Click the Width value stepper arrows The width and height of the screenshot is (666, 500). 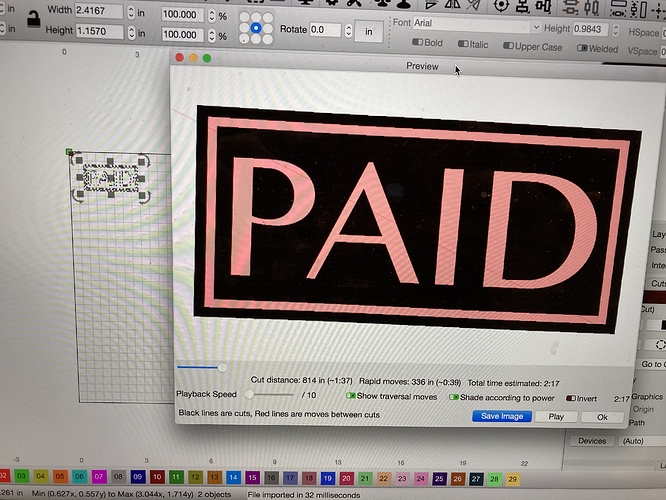(131, 12)
